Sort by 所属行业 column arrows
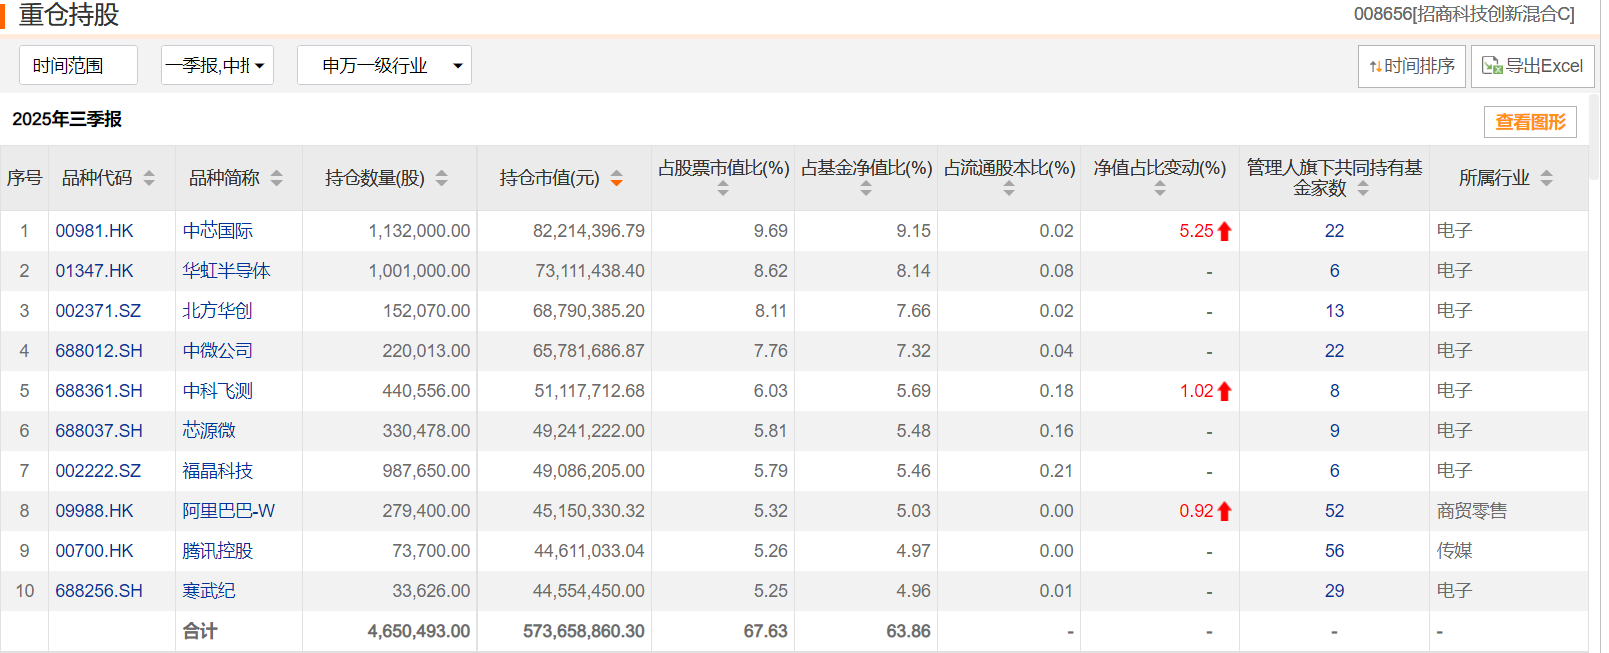Viewport: 1609px width, 653px height. pos(1547,178)
